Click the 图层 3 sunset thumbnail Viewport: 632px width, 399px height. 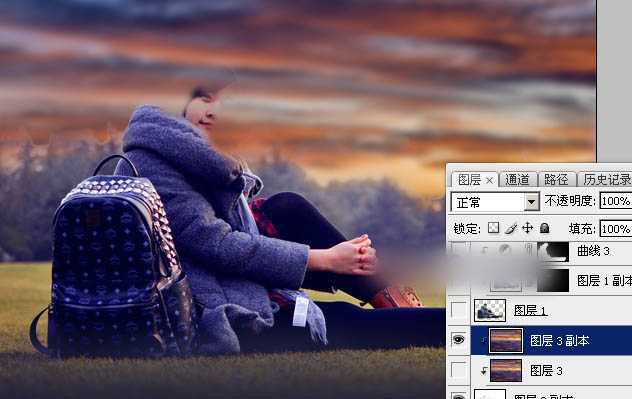506,370
